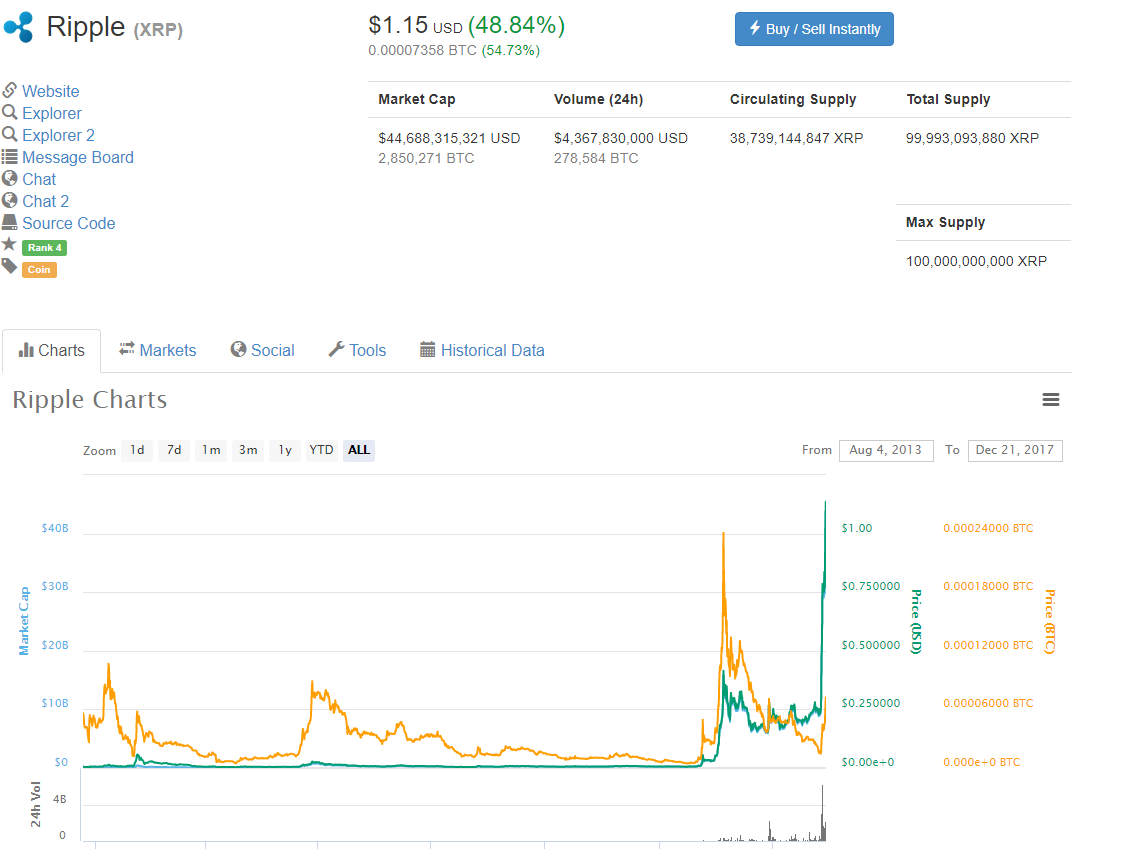Viewport: 1128px width, 849px height.
Task: Click the lightning bolt on Buy / Sell button
Action: pyautogui.click(x=755, y=28)
